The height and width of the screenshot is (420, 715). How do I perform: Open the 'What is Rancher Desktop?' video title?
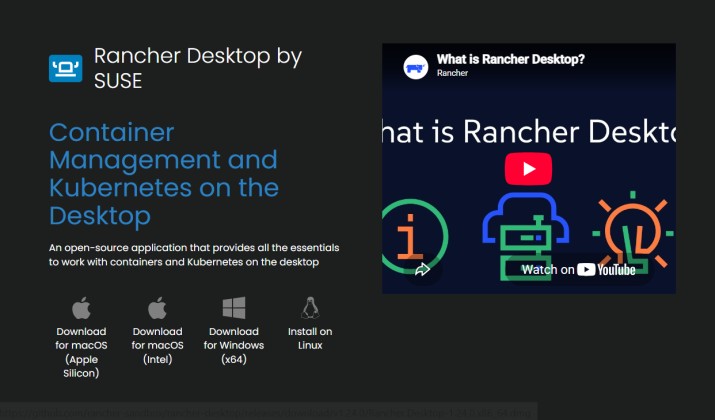510,59
